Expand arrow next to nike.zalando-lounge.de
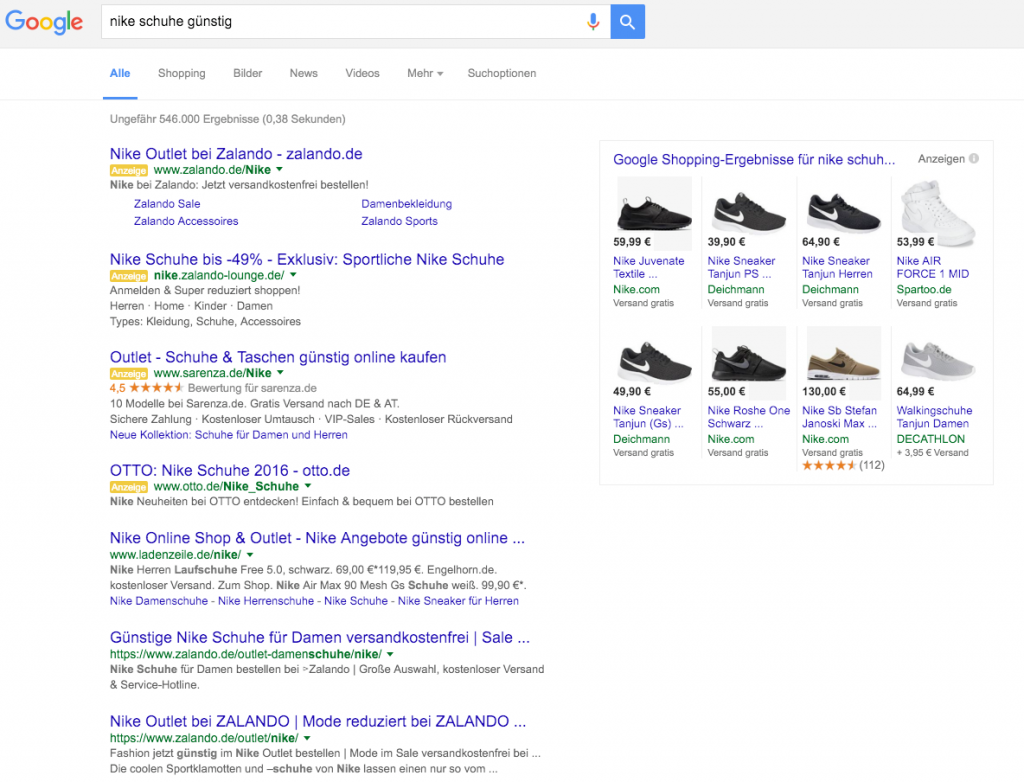1024x782 pixels. pos(293,275)
